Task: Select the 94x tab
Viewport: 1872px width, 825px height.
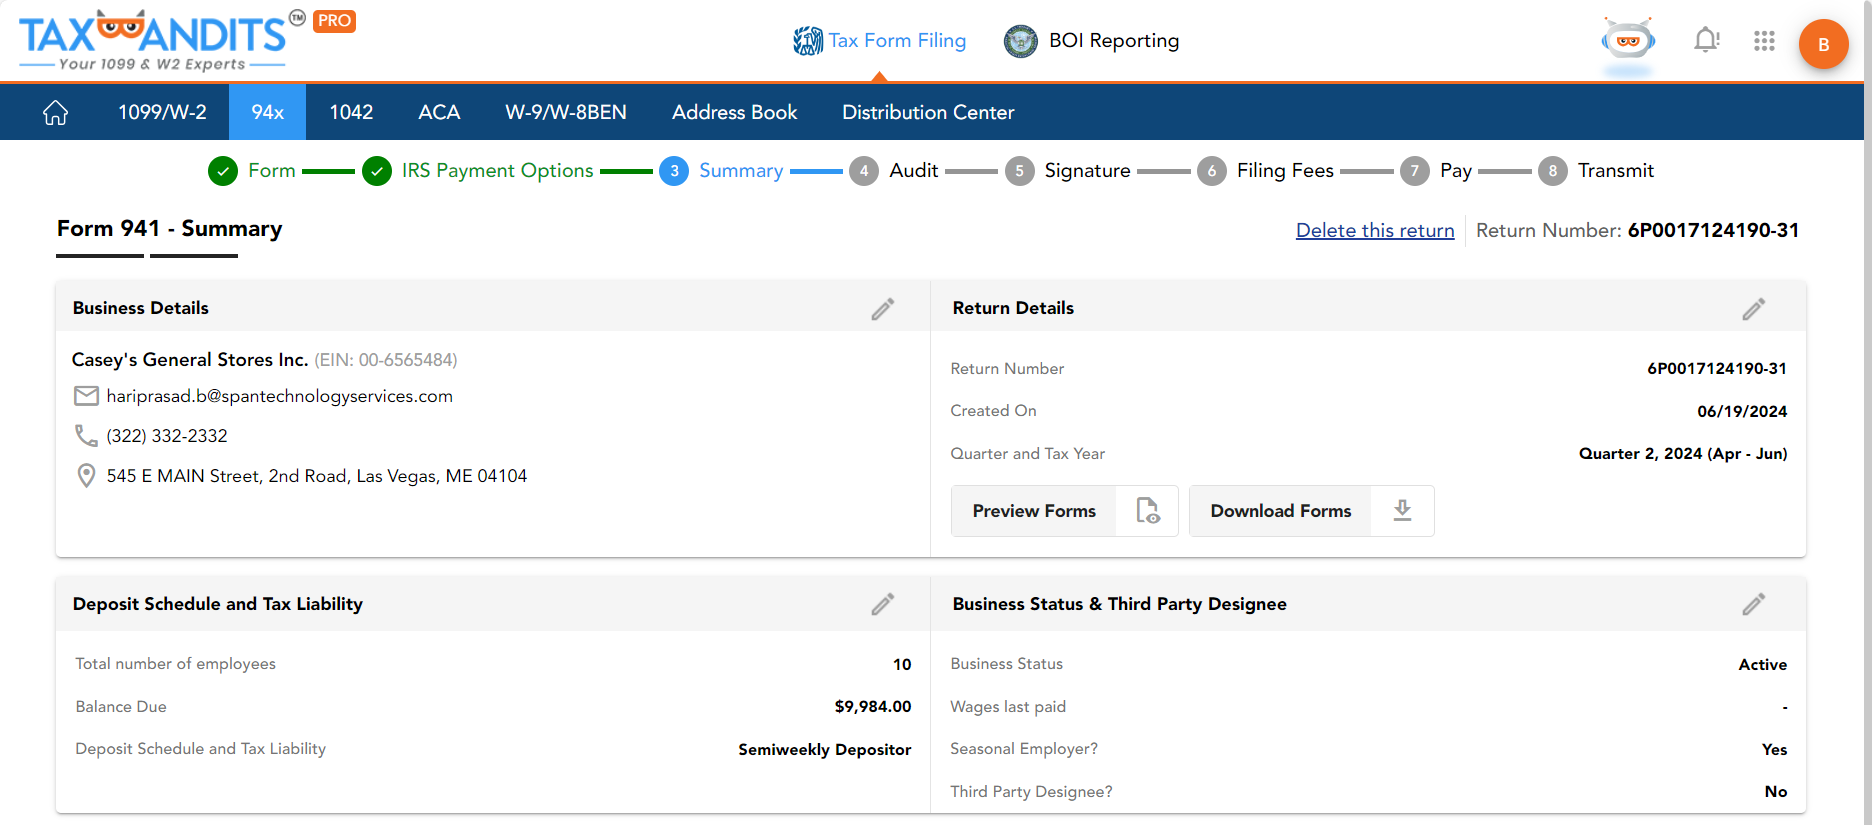Action: point(267,112)
